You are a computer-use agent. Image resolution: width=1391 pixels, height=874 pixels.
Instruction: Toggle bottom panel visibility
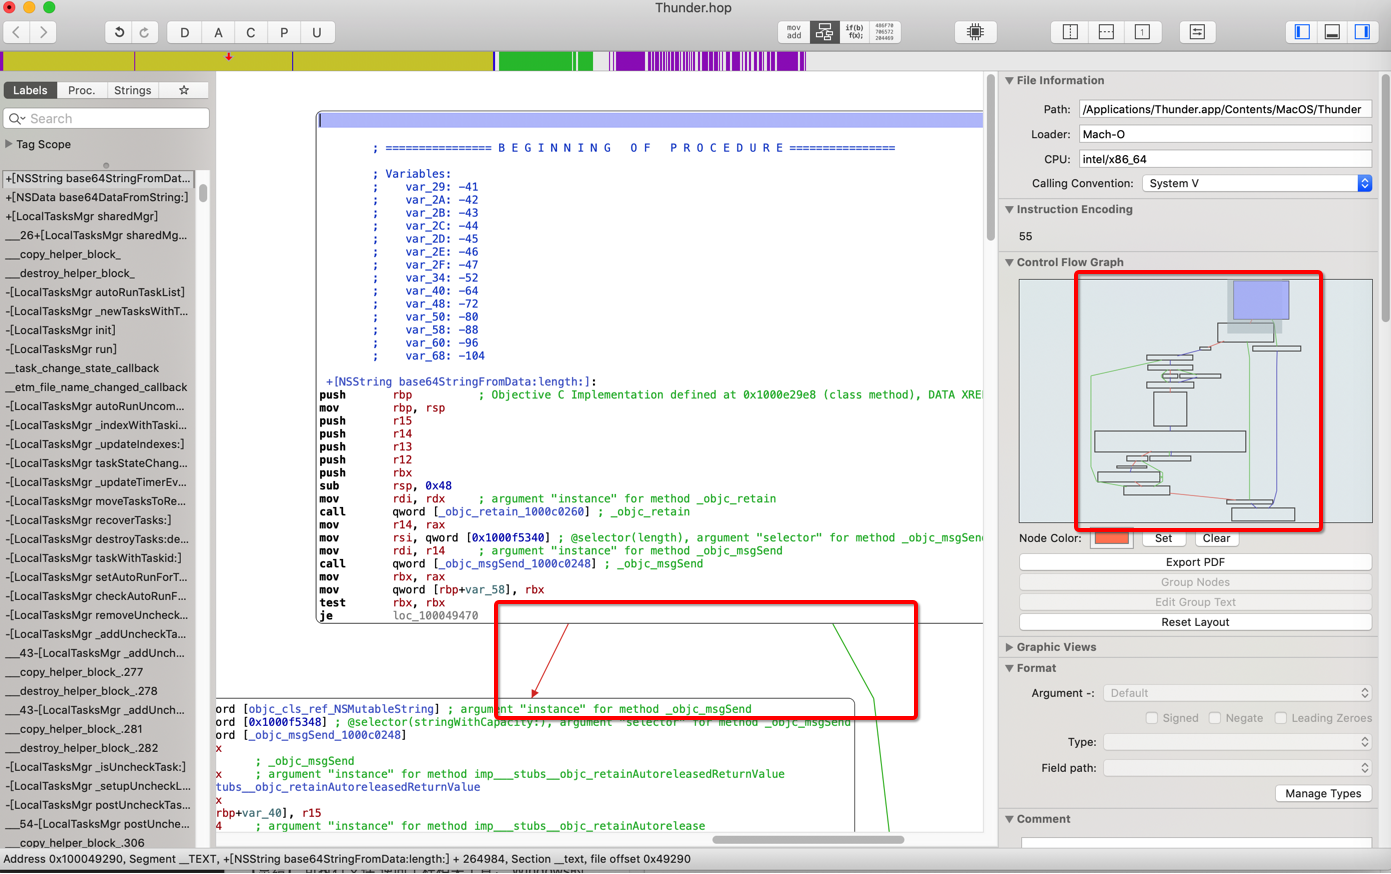pyautogui.click(x=1332, y=32)
